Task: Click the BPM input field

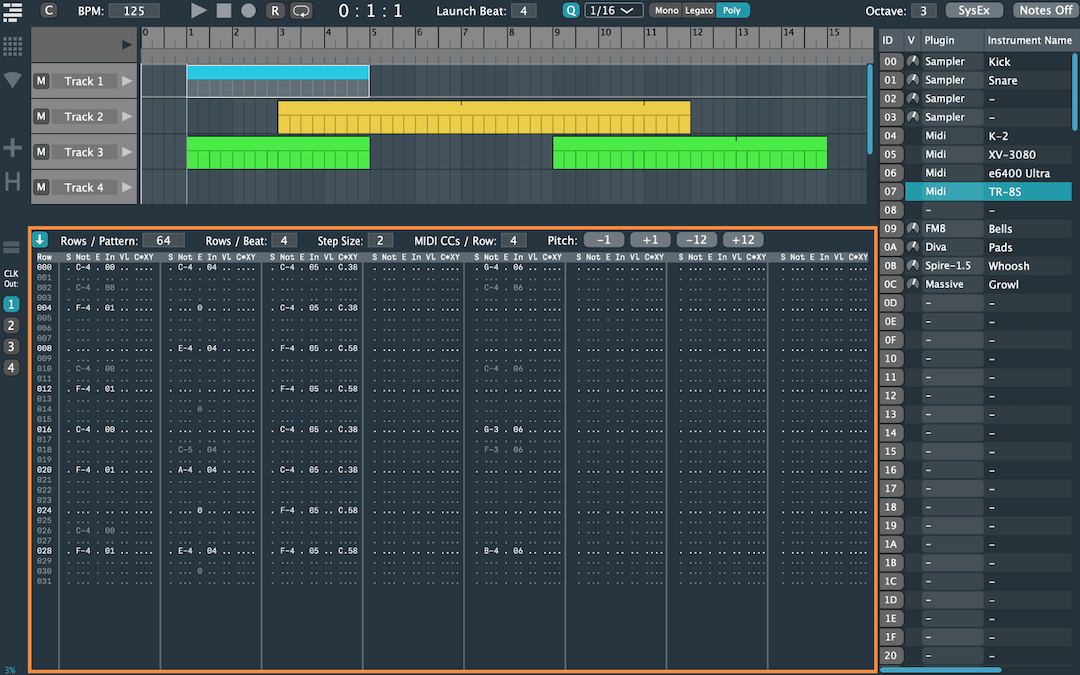Action: tap(134, 11)
